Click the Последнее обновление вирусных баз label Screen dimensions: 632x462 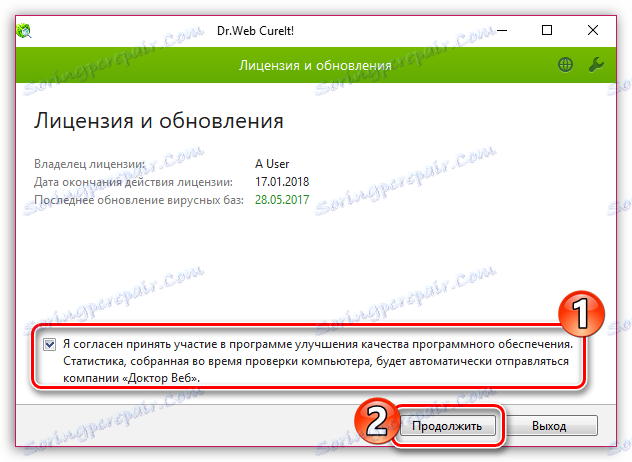pyautogui.click(x=139, y=200)
